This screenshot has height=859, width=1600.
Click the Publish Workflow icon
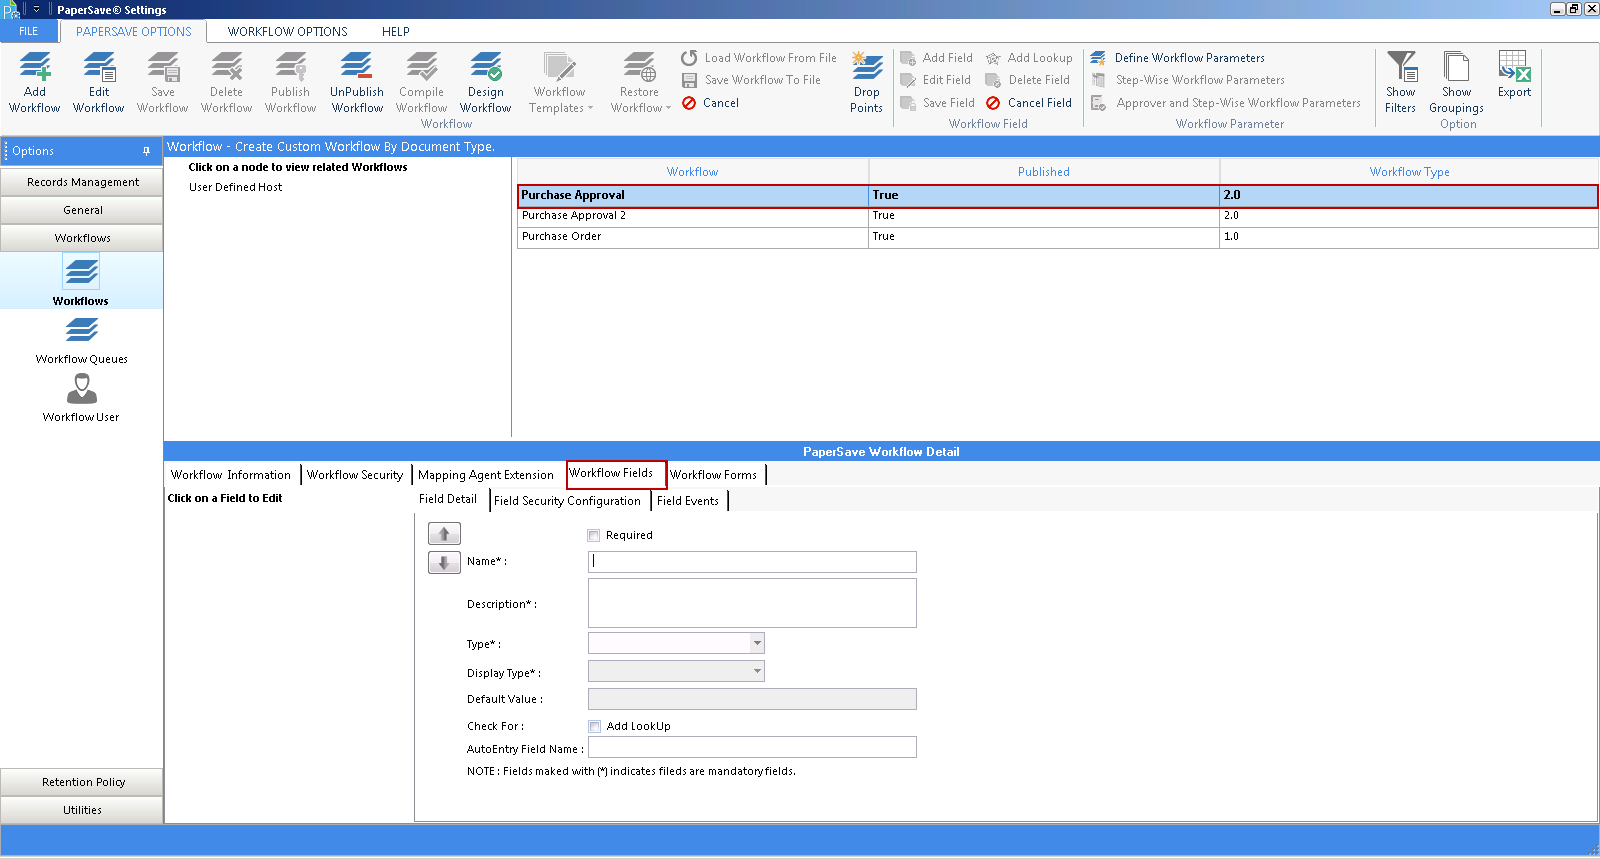(291, 82)
